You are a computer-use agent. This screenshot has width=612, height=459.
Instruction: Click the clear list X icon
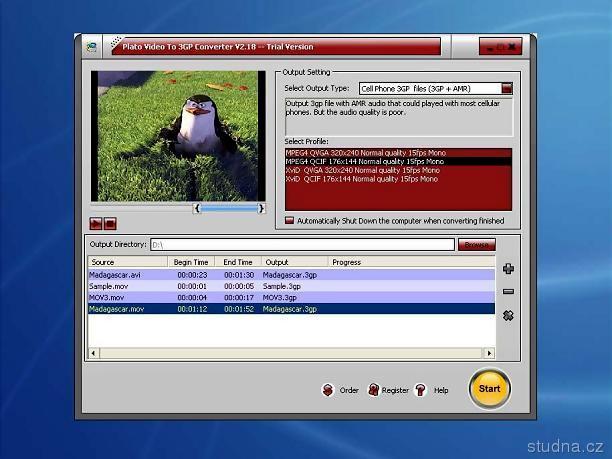coord(508,315)
